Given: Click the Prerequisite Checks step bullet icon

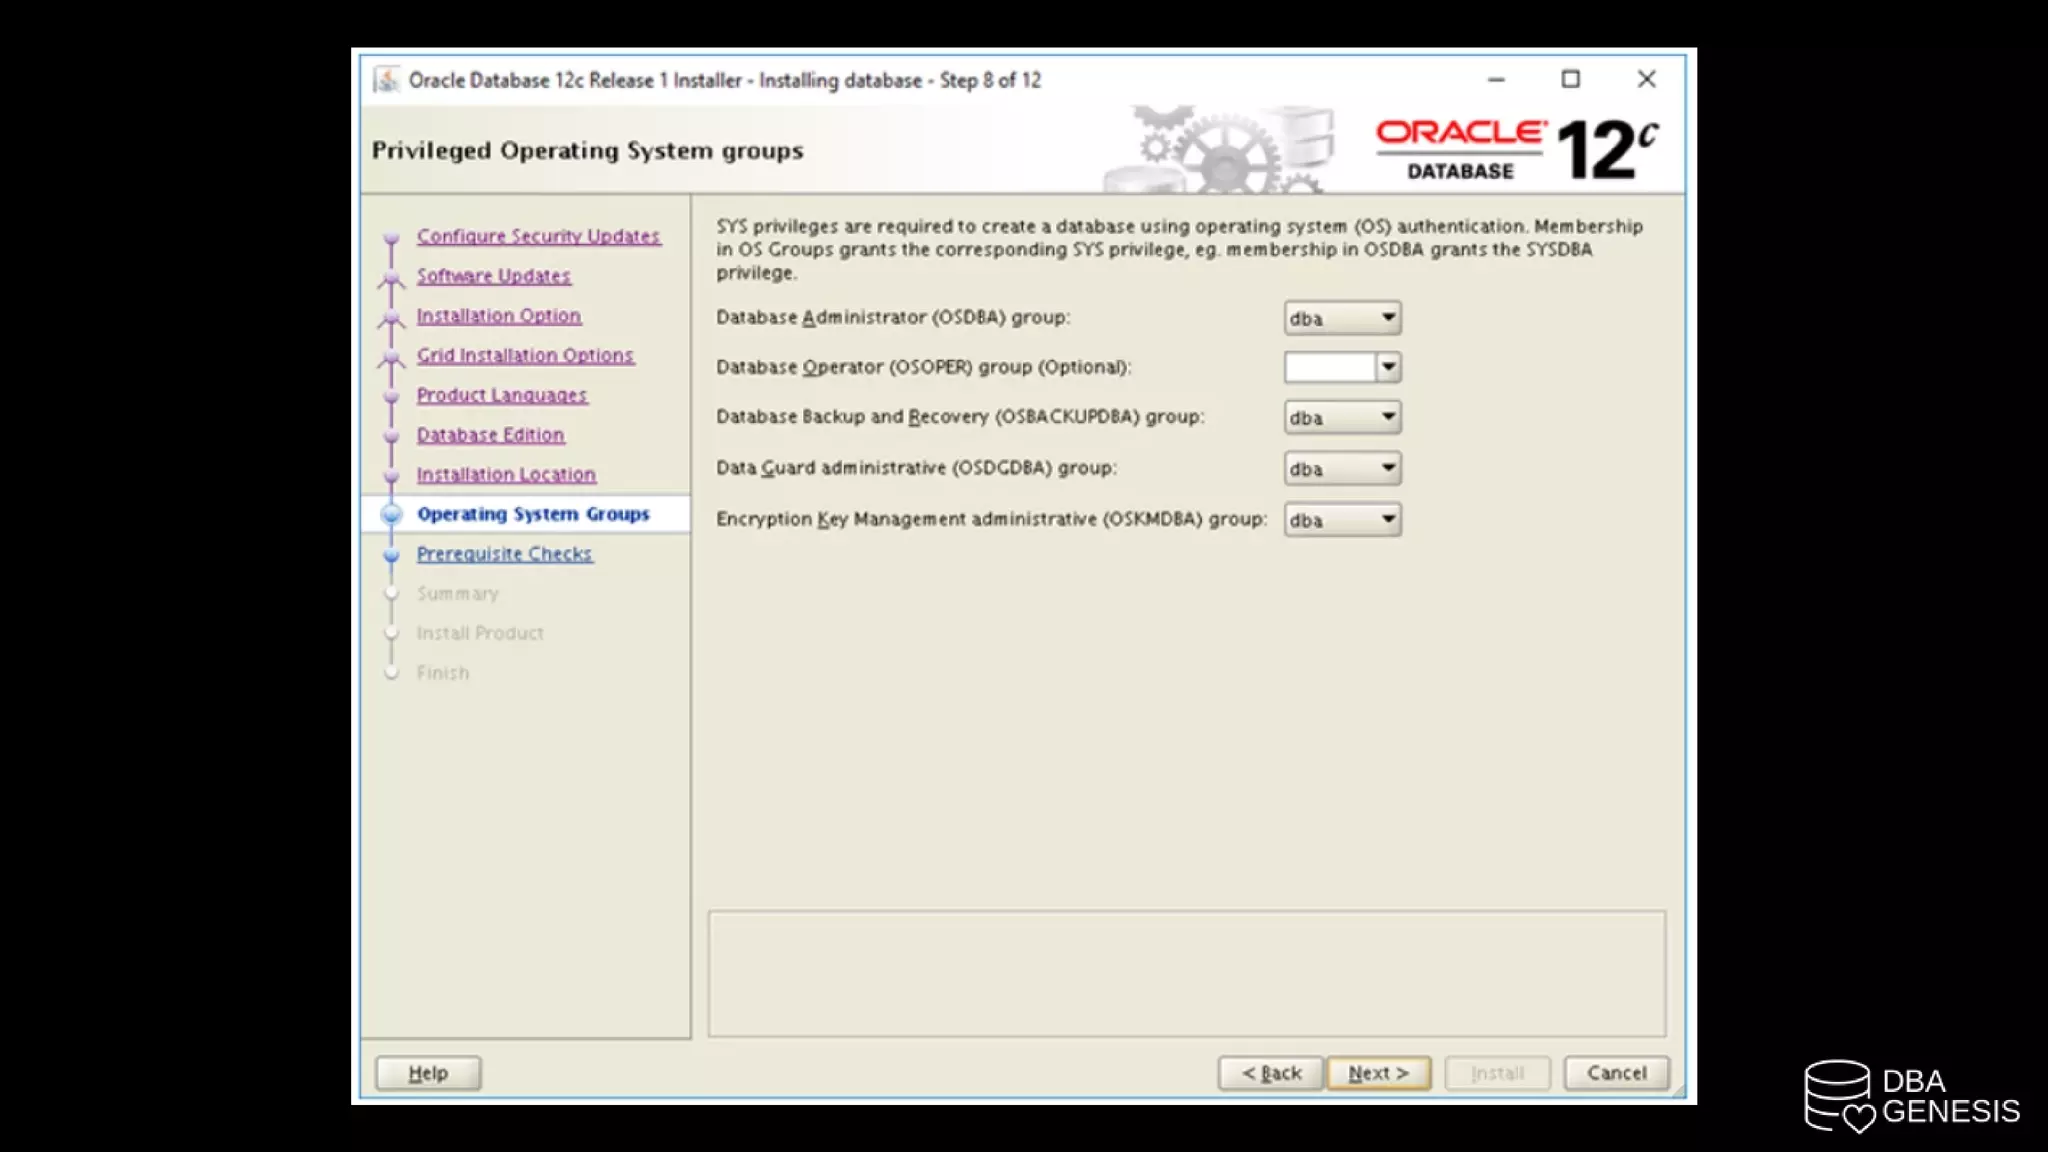Looking at the screenshot, I should coord(392,554).
